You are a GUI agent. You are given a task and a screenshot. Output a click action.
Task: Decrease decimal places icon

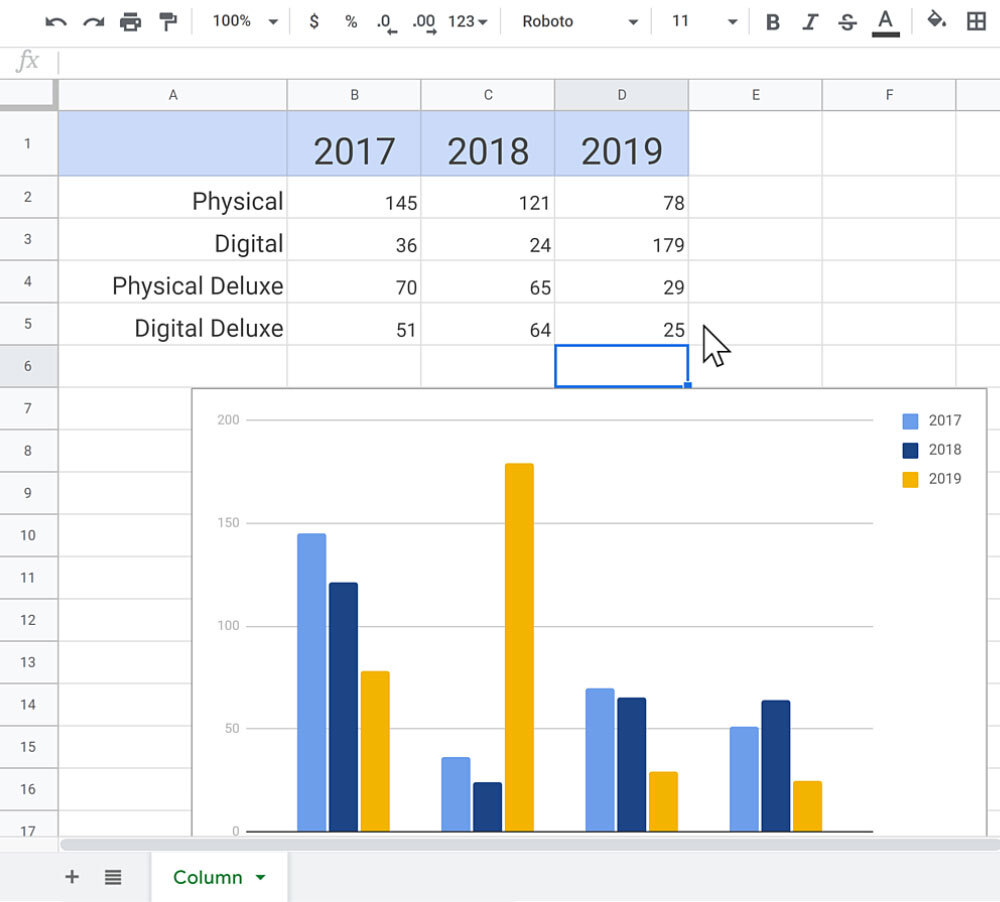point(386,23)
